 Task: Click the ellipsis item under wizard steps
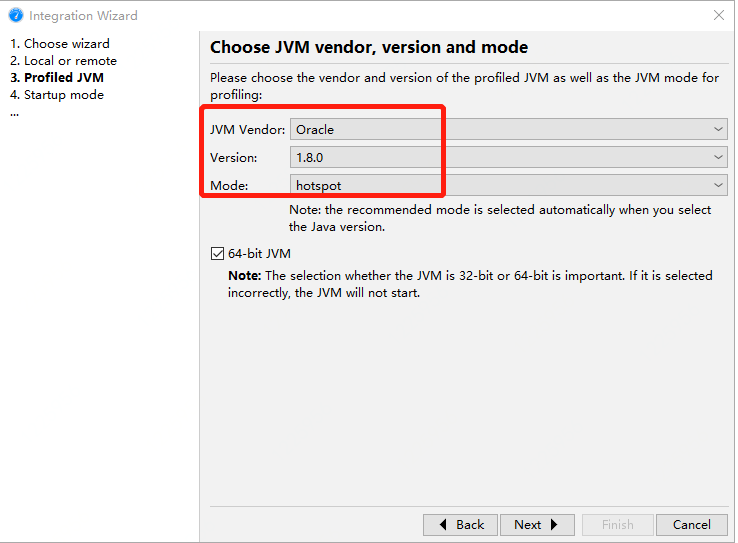(x=15, y=111)
